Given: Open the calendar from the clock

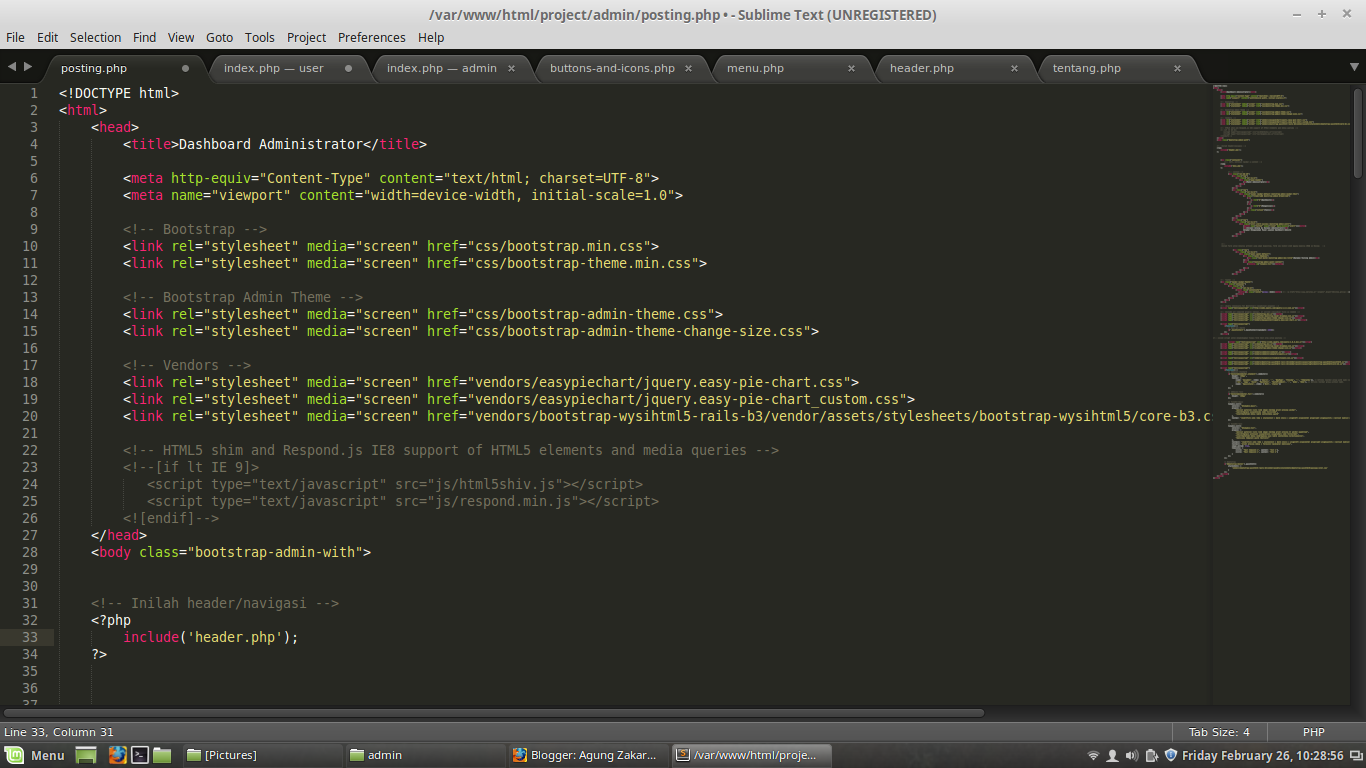Looking at the screenshot, I should tap(1263, 756).
